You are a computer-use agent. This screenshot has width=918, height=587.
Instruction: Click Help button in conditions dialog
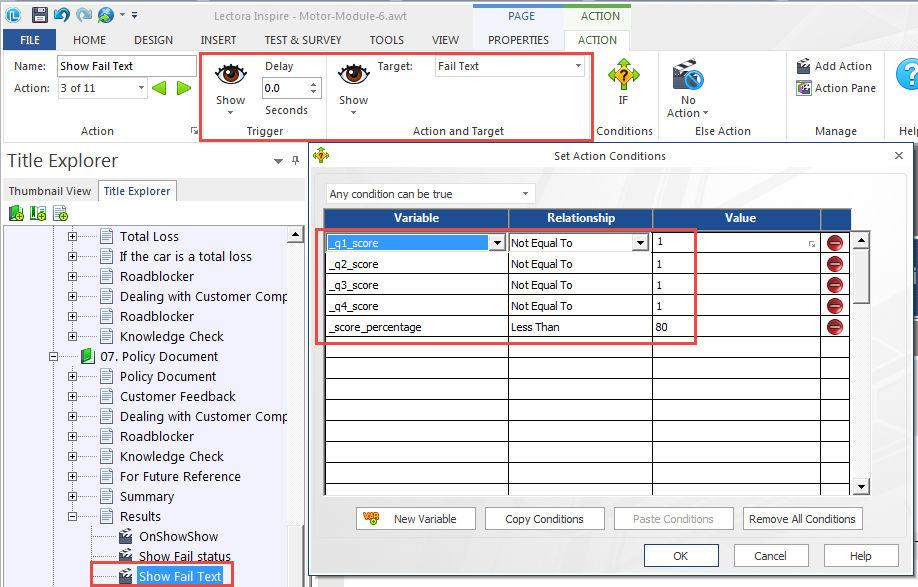click(x=861, y=555)
